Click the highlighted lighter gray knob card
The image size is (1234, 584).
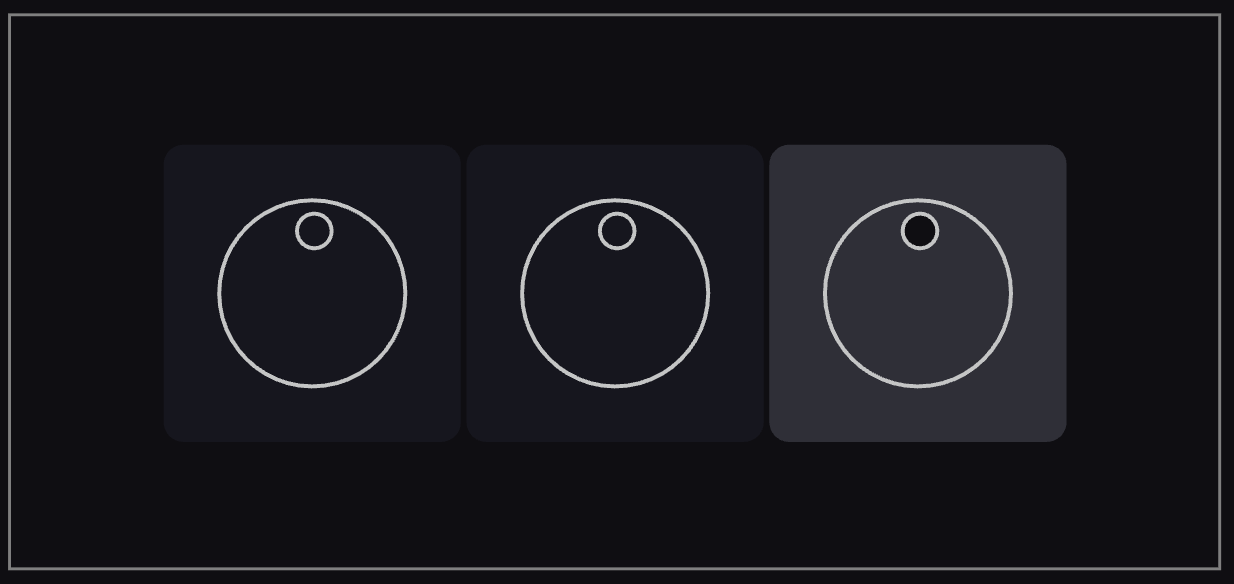coord(918,293)
